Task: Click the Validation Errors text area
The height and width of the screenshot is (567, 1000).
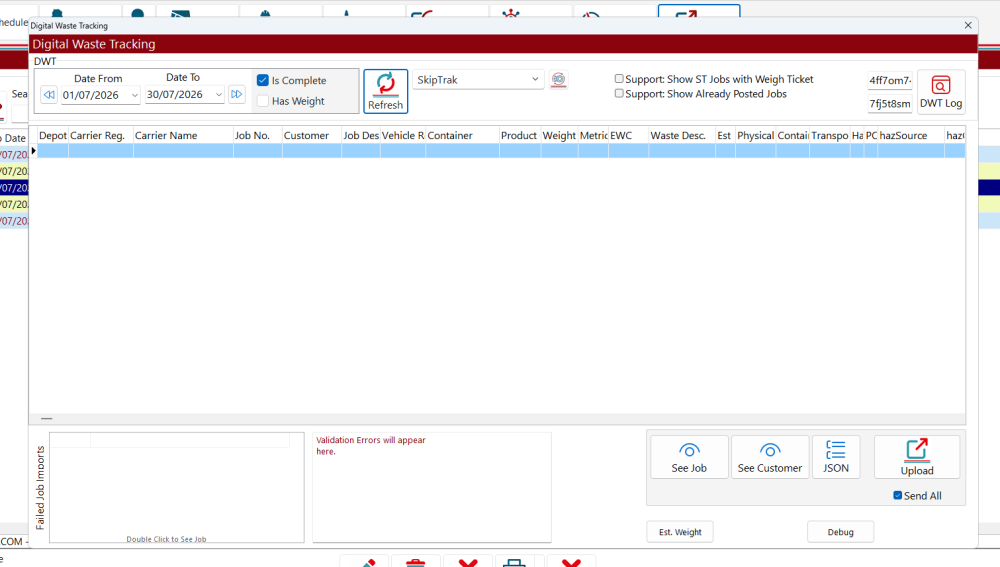Action: pos(432,488)
